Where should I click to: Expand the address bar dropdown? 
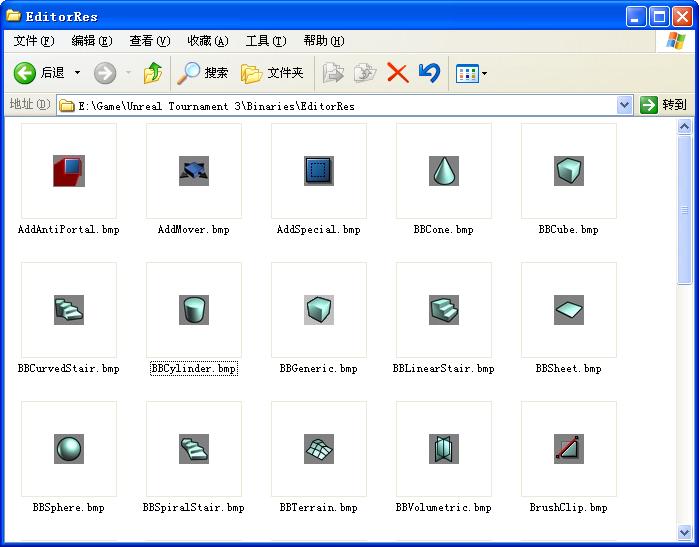coord(625,105)
